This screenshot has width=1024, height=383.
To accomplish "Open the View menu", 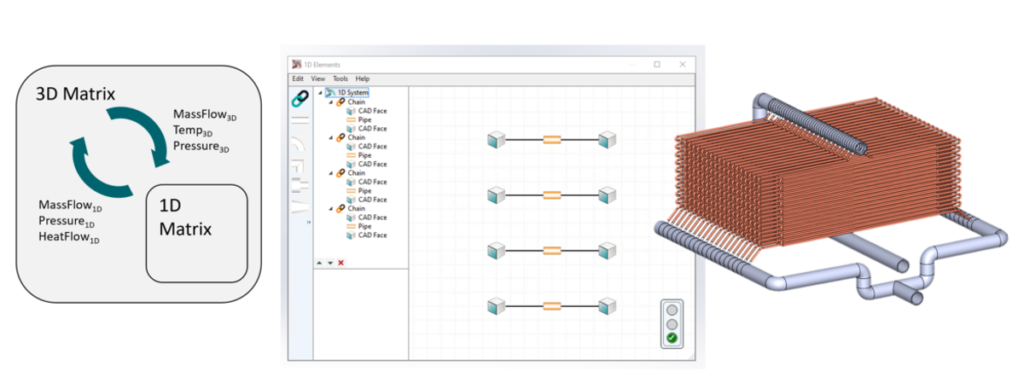I will pyautogui.click(x=318, y=78).
